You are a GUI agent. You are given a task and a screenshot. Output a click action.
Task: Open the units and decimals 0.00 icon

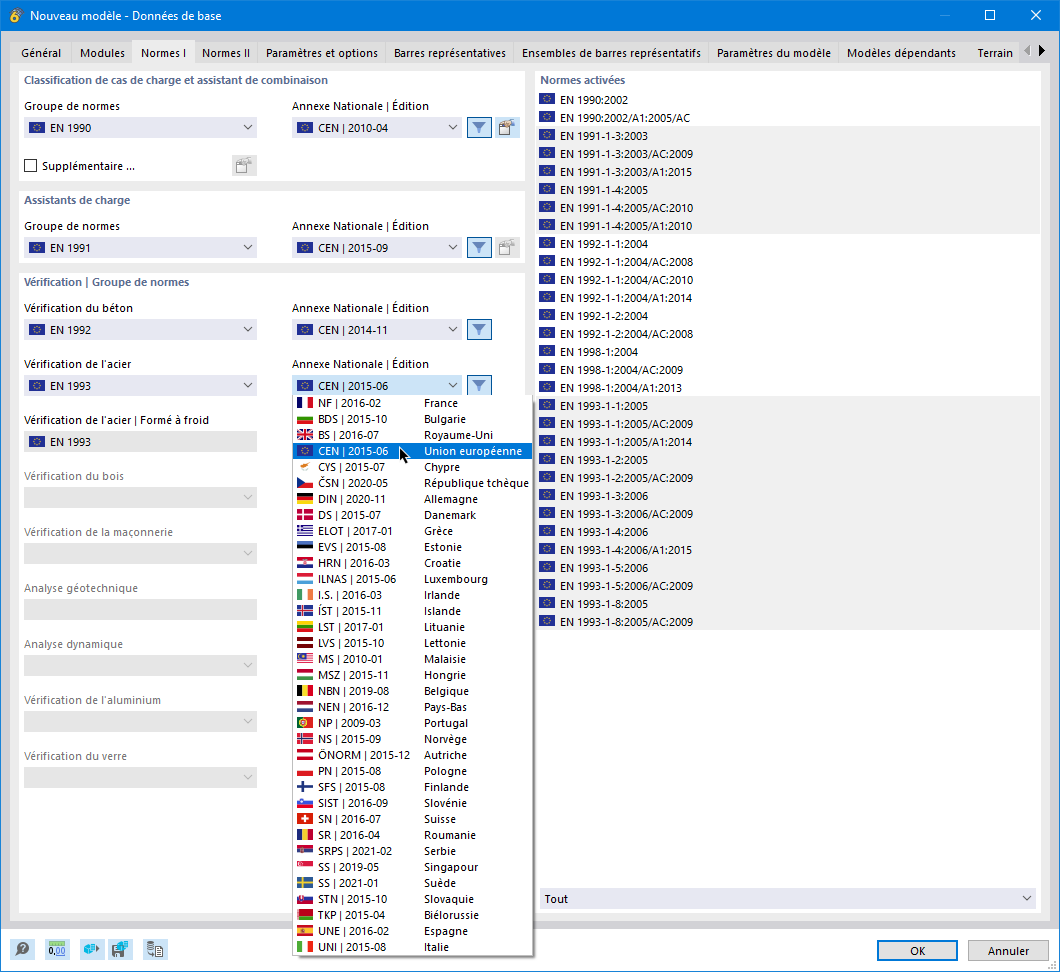[x=57, y=950]
